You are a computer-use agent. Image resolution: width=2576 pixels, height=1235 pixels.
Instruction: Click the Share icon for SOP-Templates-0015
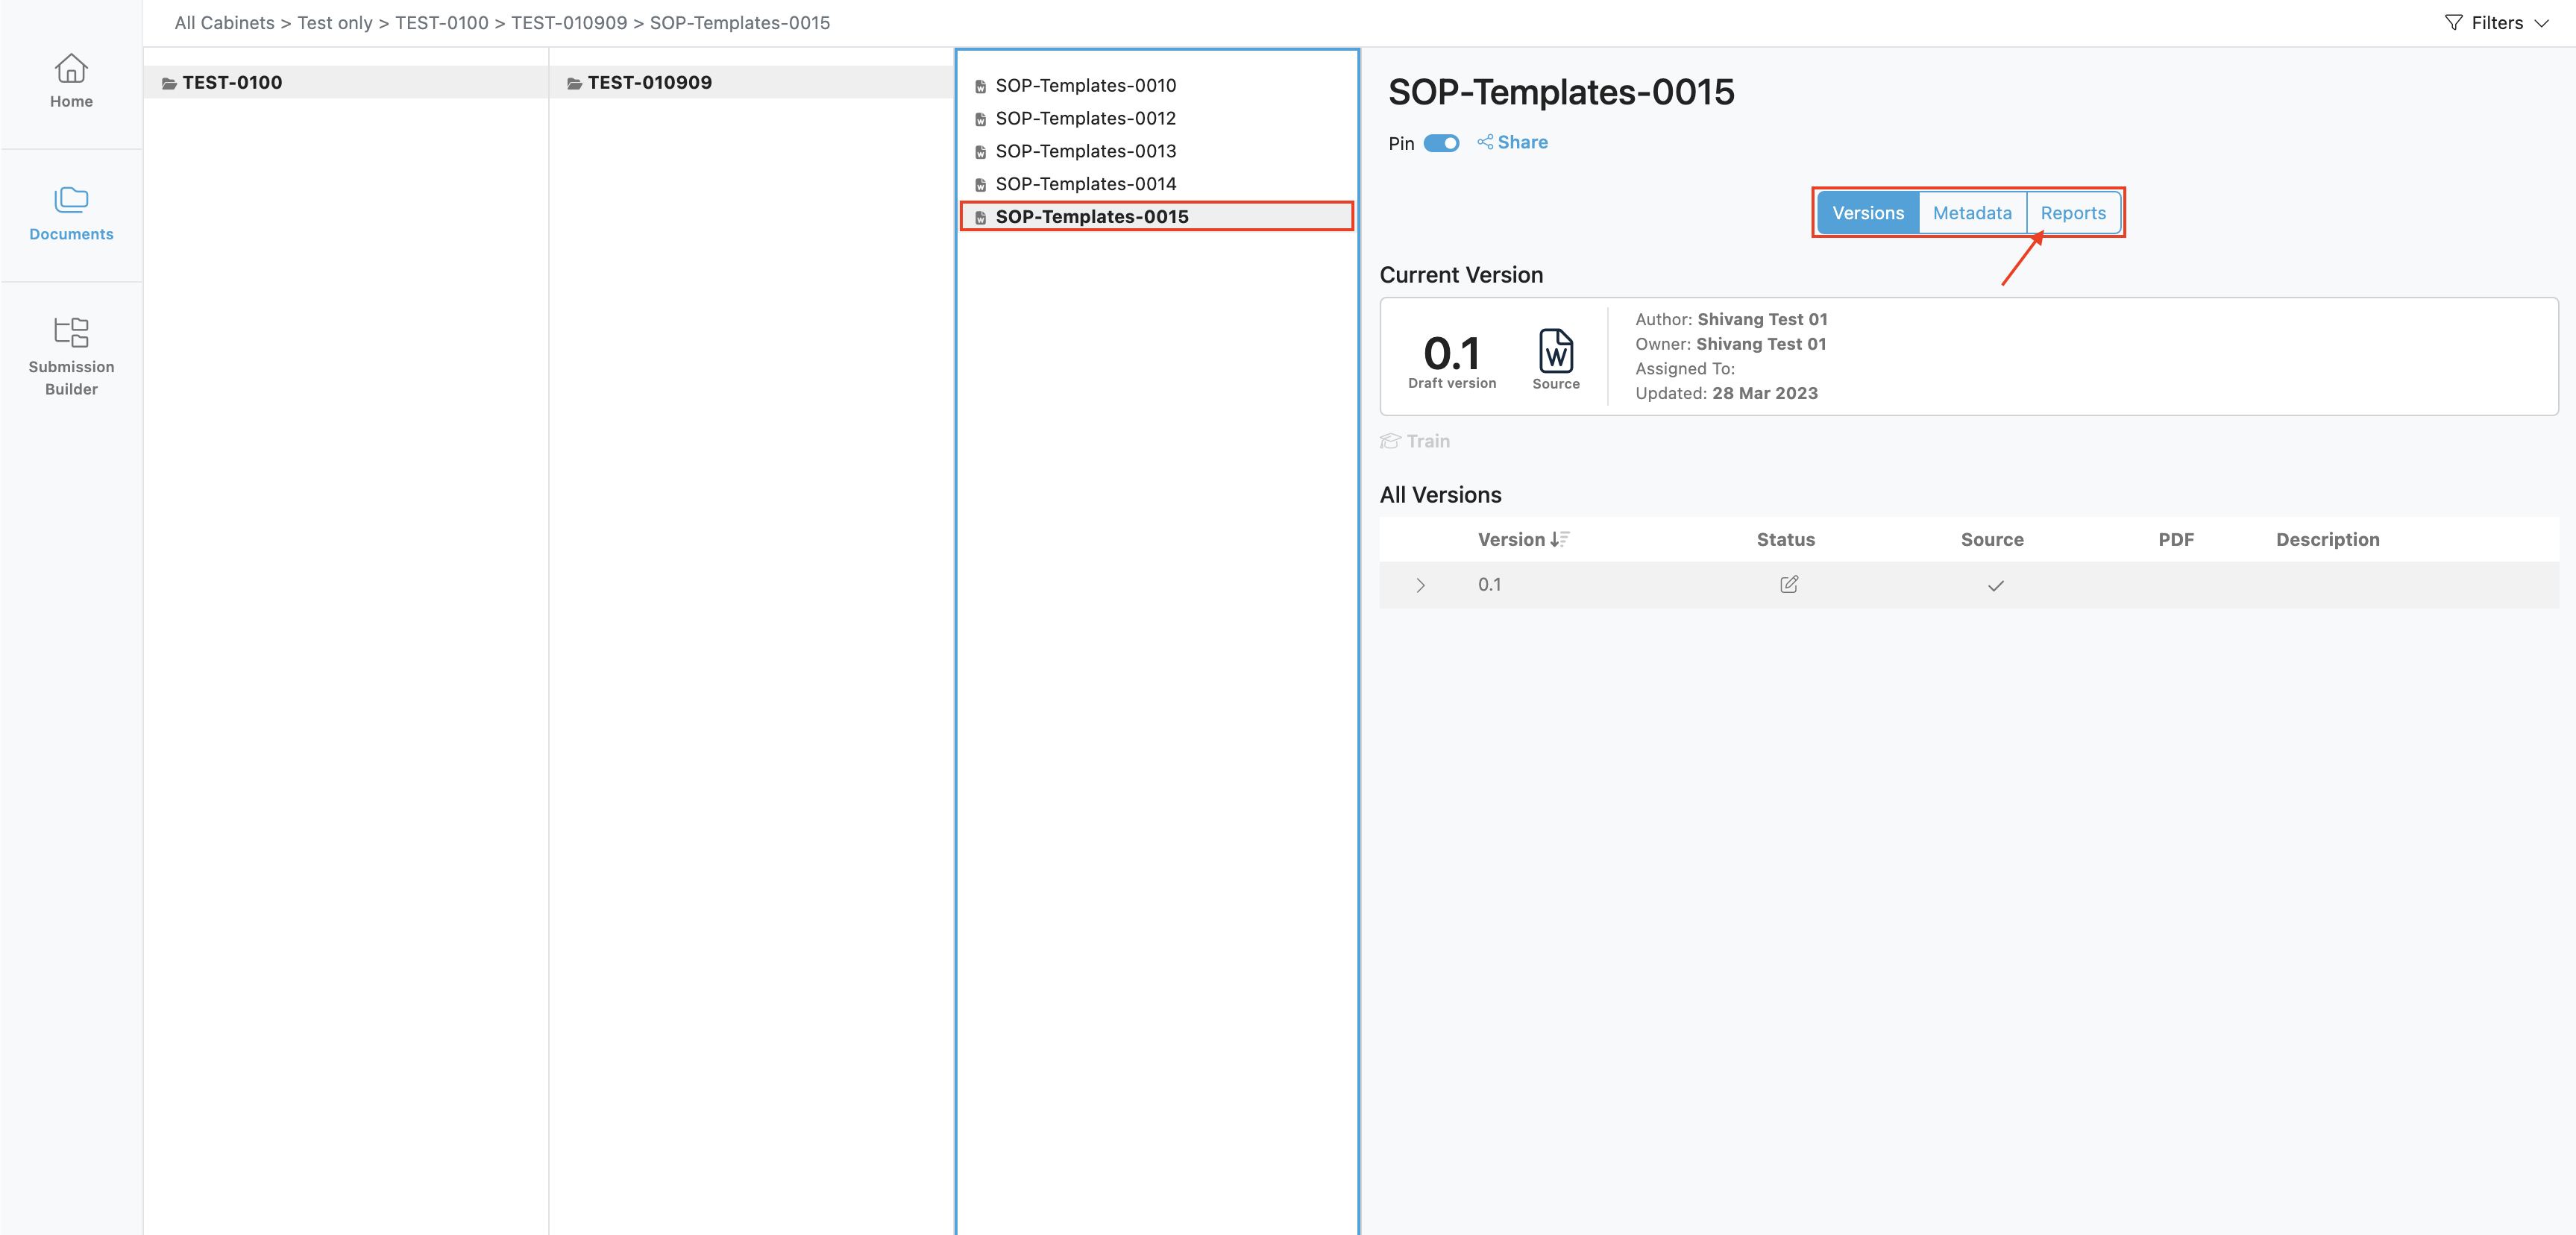coord(1485,142)
